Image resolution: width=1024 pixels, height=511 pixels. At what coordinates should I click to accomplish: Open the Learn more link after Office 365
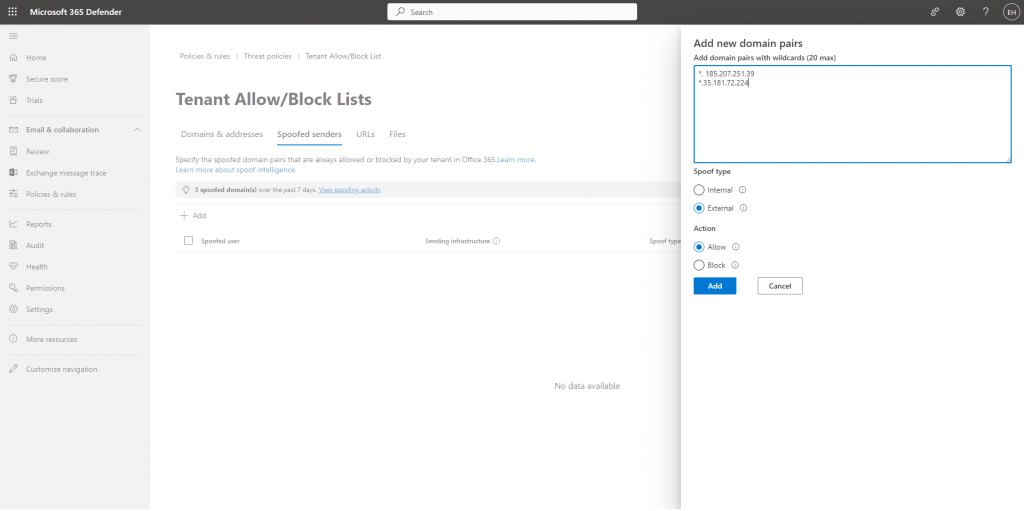517,159
